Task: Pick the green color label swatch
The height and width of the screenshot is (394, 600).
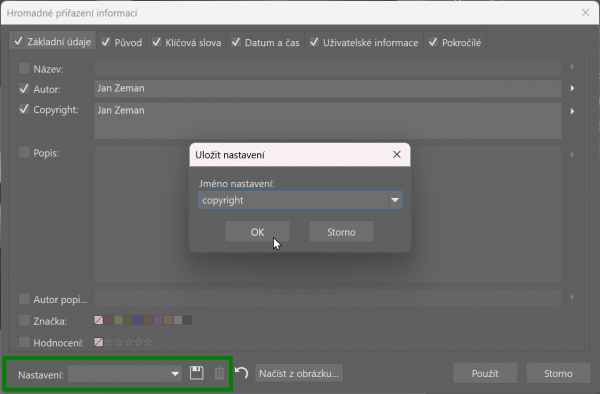Action: [x=128, y=320]
